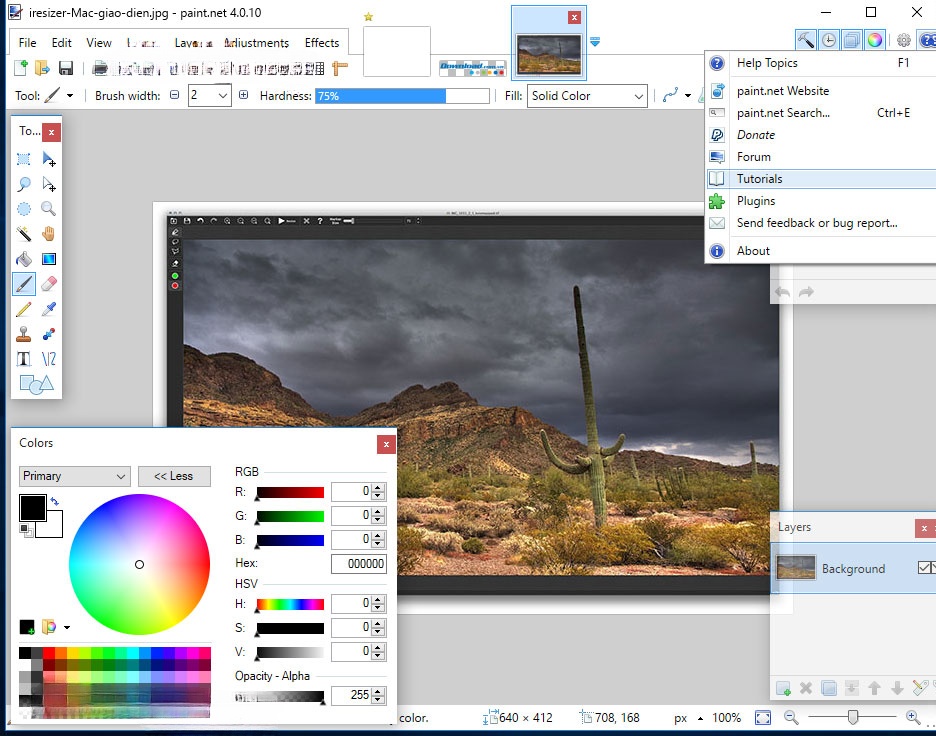Click the Hardness 75% slider bar

pos(402,96)
